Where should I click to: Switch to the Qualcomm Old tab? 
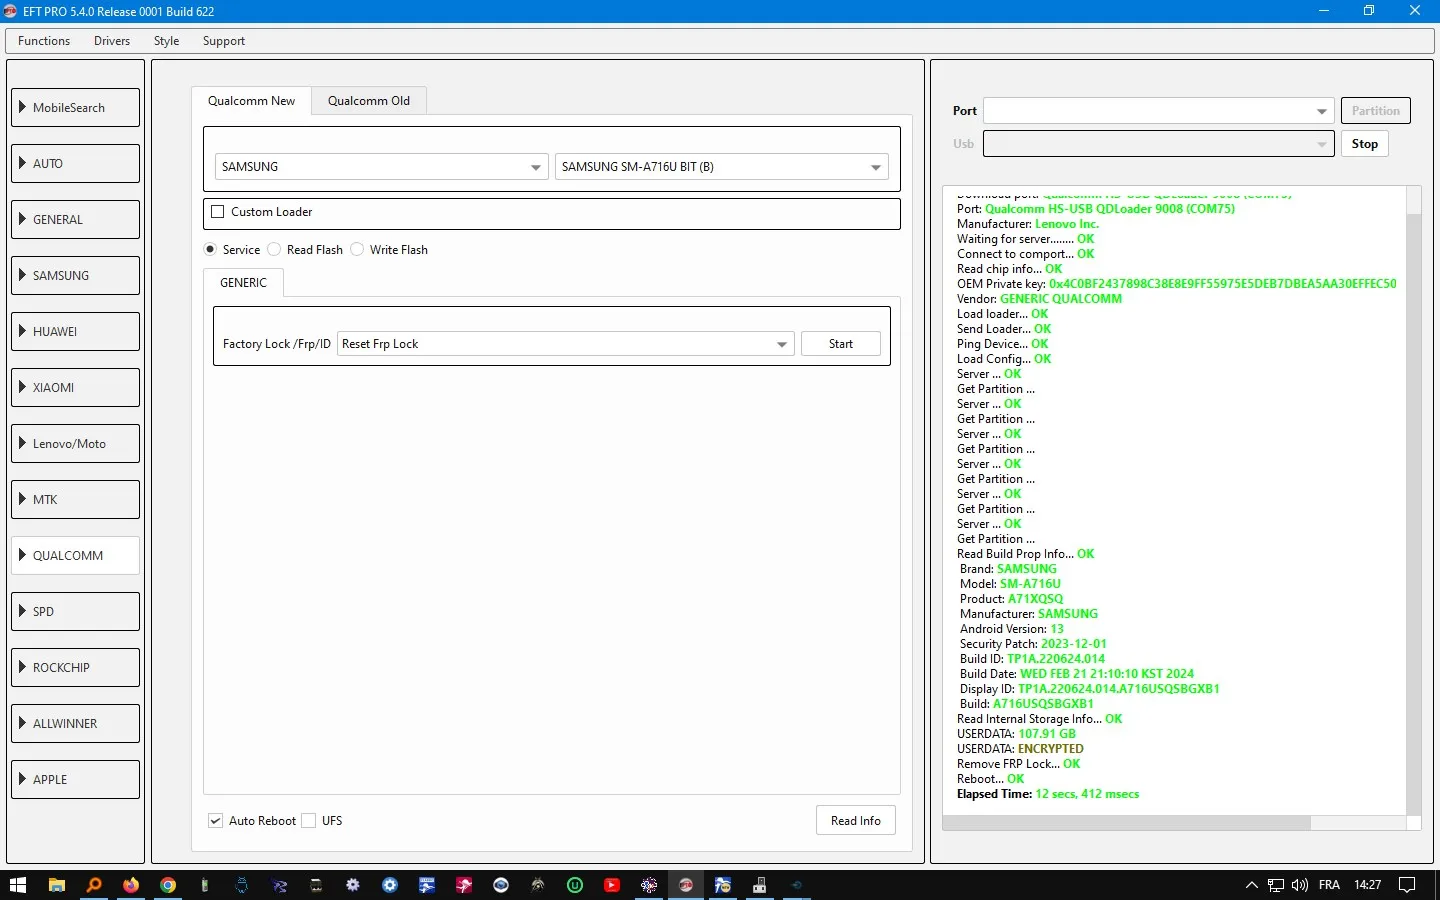pyautogui.click(x=368, y=101)
